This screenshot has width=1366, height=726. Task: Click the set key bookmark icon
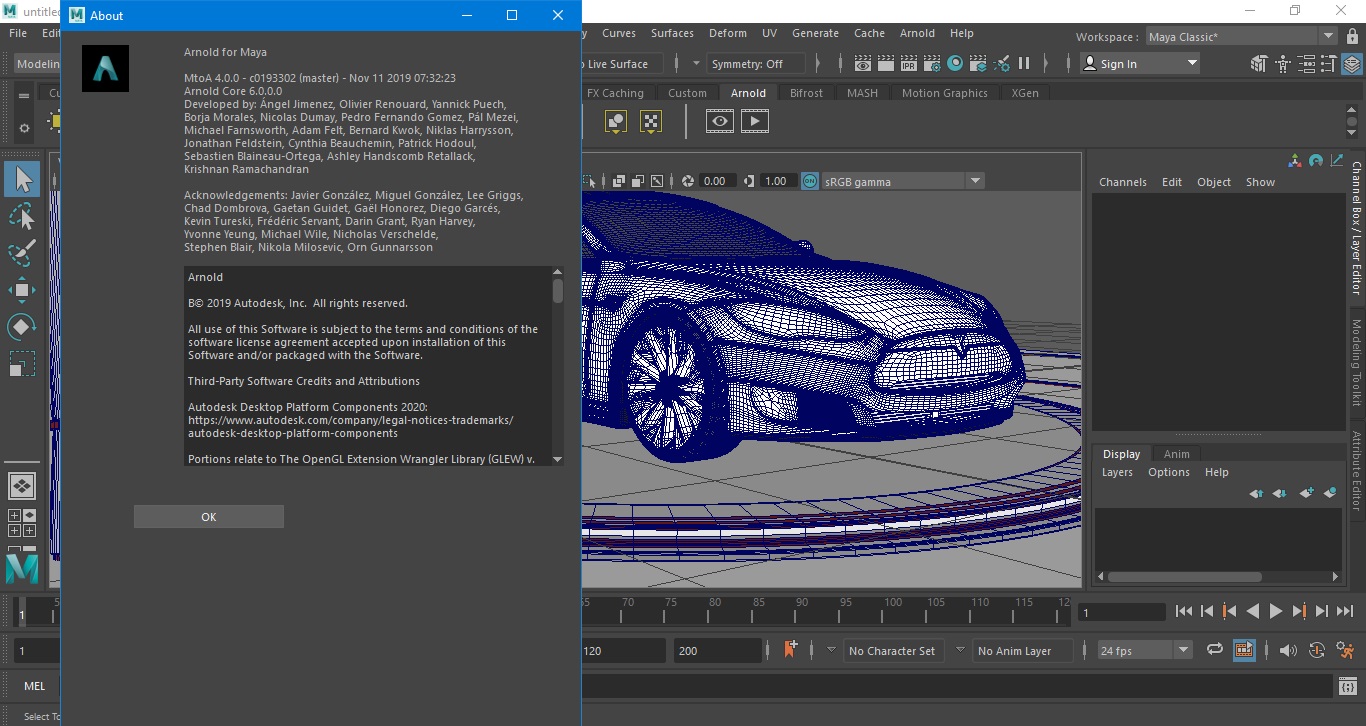point(791,650)
